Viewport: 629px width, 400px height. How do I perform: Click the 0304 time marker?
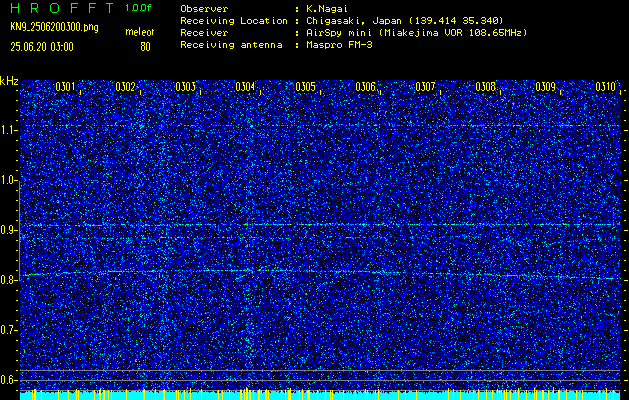pos(245,87)
